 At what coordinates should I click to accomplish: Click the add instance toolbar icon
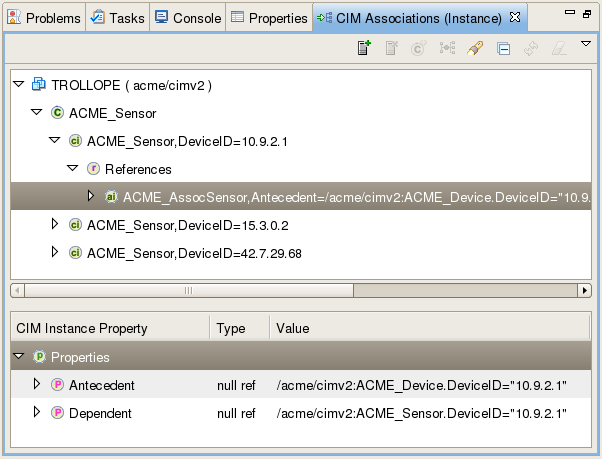point(364,48)
